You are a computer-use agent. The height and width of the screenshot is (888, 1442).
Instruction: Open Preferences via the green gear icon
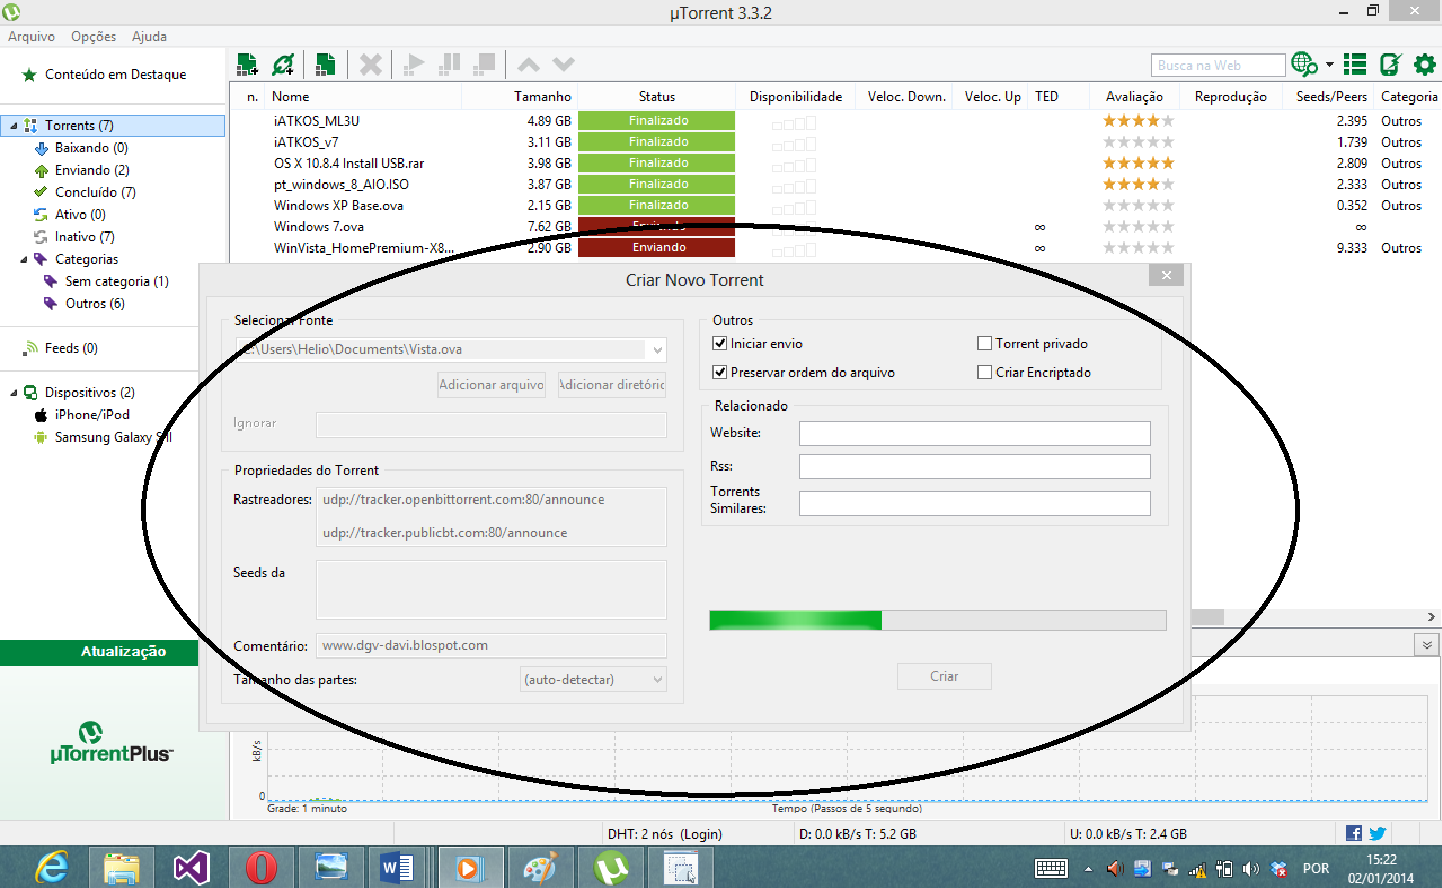pyautogui.click(x=1425, y=65)
